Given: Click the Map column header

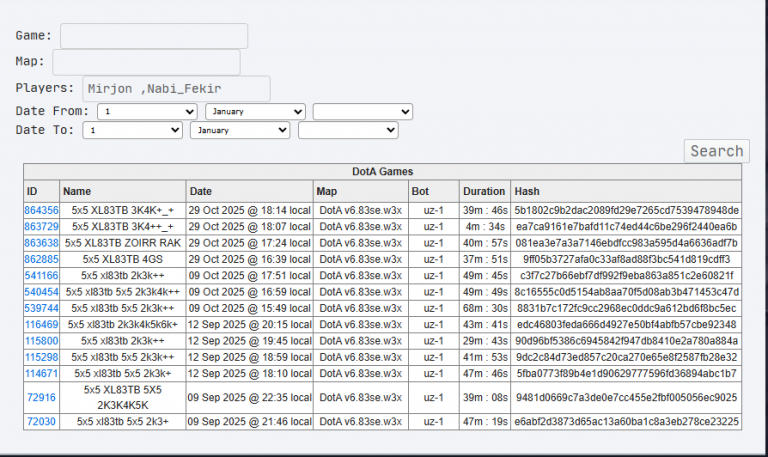Looking at the screenshot, I should (360, 192).
